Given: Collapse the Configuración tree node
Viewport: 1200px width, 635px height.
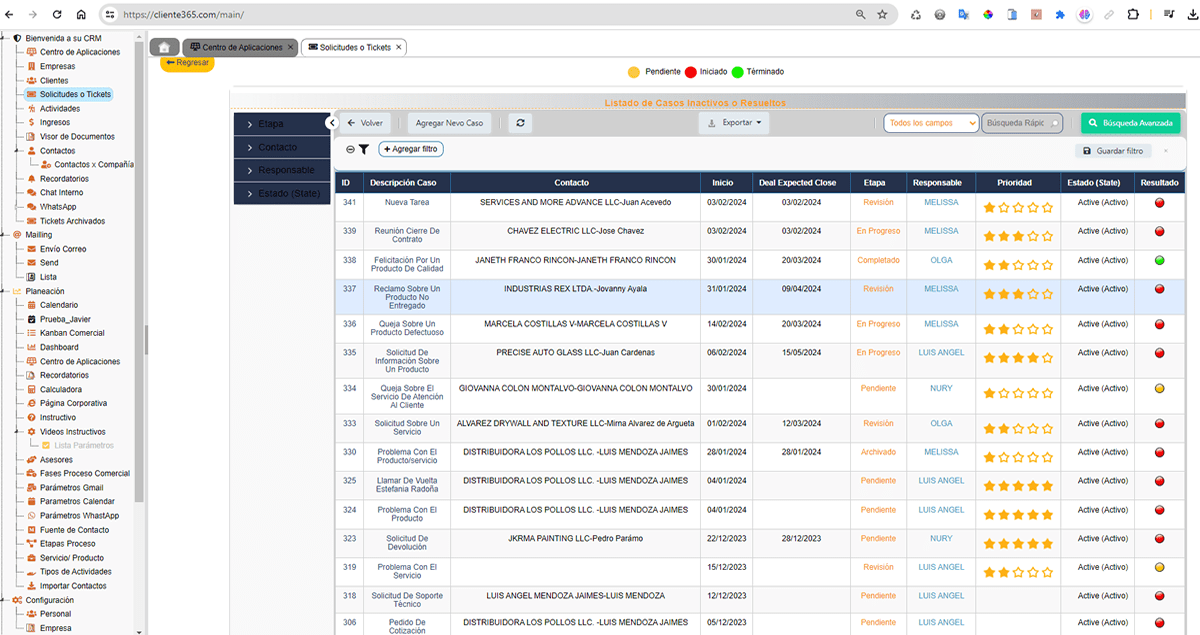Looking at the screenshot, I should [5, 600].
